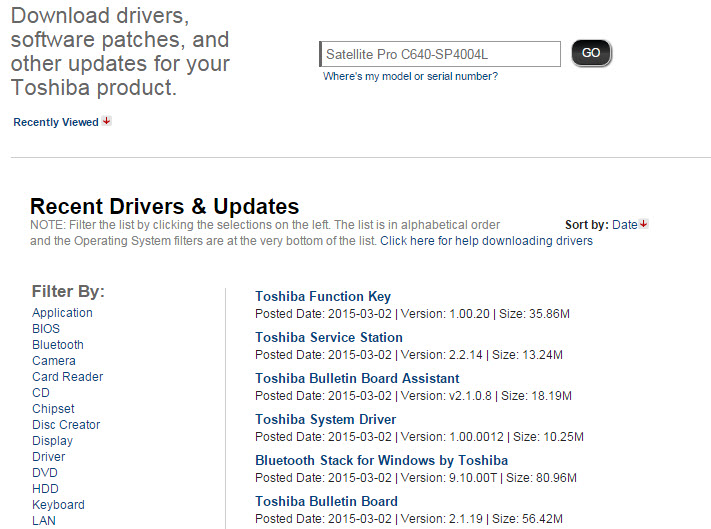711x529 pixels.
Task: Filter list by Keyboard
Action: 58,505
